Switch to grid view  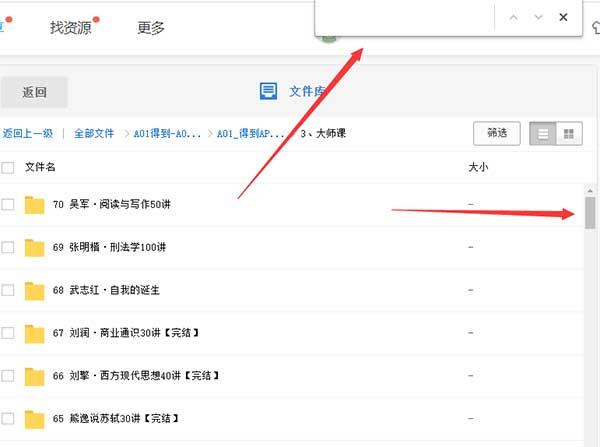[569, 134]
